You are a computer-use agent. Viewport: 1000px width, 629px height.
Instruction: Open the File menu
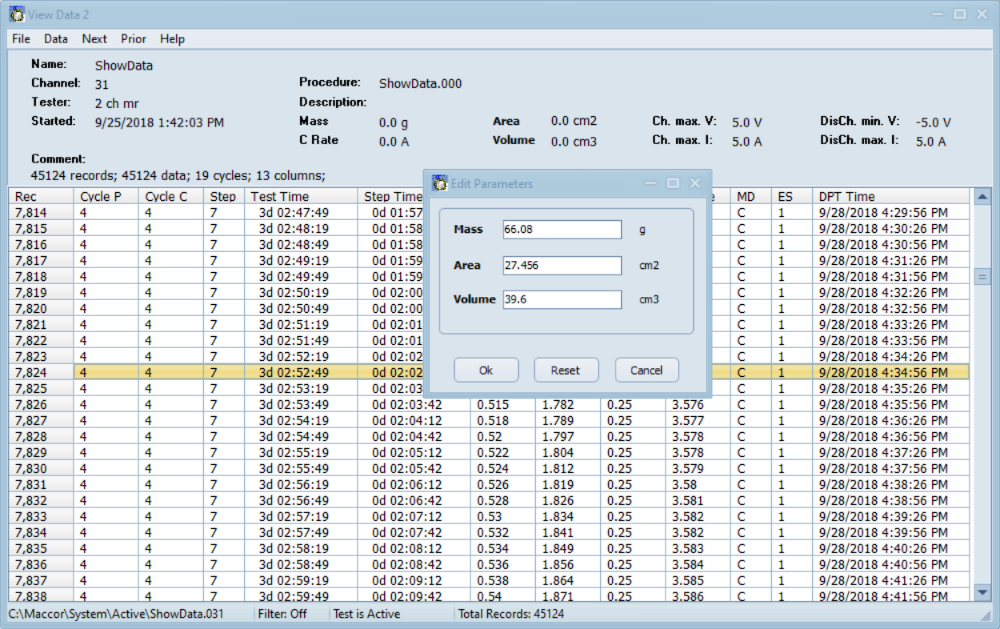tap(21, 39)
